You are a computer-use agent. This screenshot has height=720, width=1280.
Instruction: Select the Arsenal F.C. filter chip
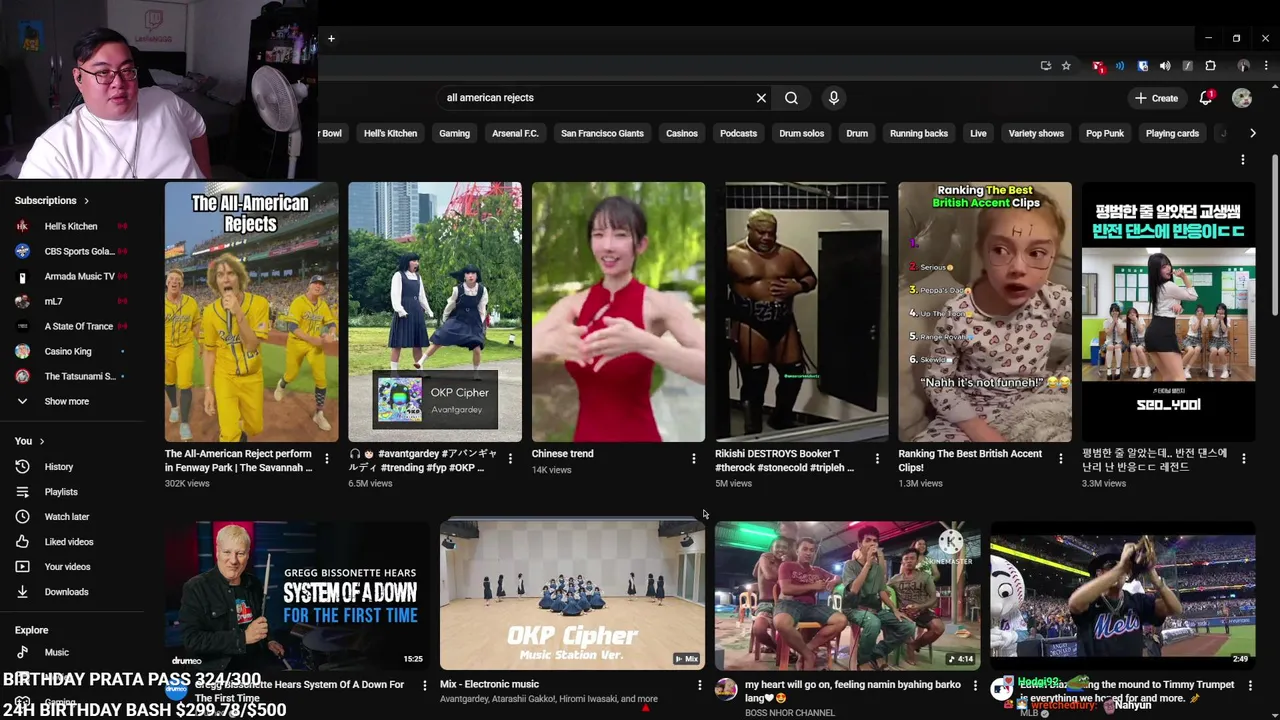click(515, 133)
